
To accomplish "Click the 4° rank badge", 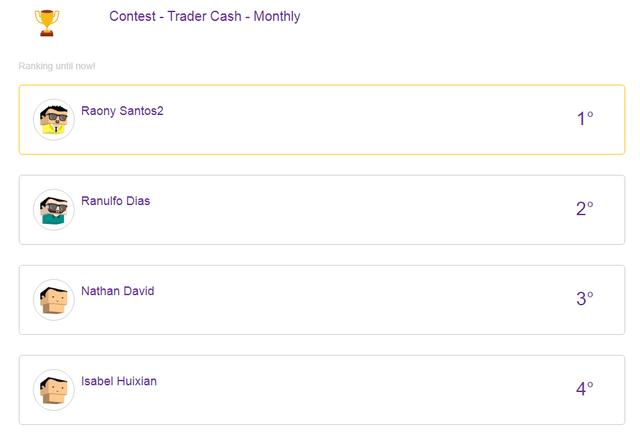I will (x=585, y=389).
